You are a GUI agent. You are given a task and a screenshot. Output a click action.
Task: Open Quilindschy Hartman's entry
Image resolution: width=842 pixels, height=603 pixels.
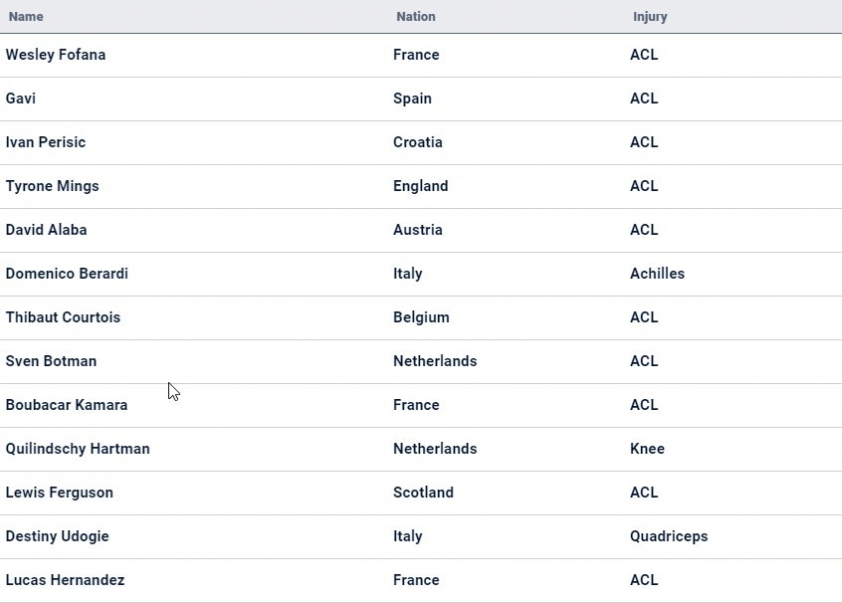[78, 449]
